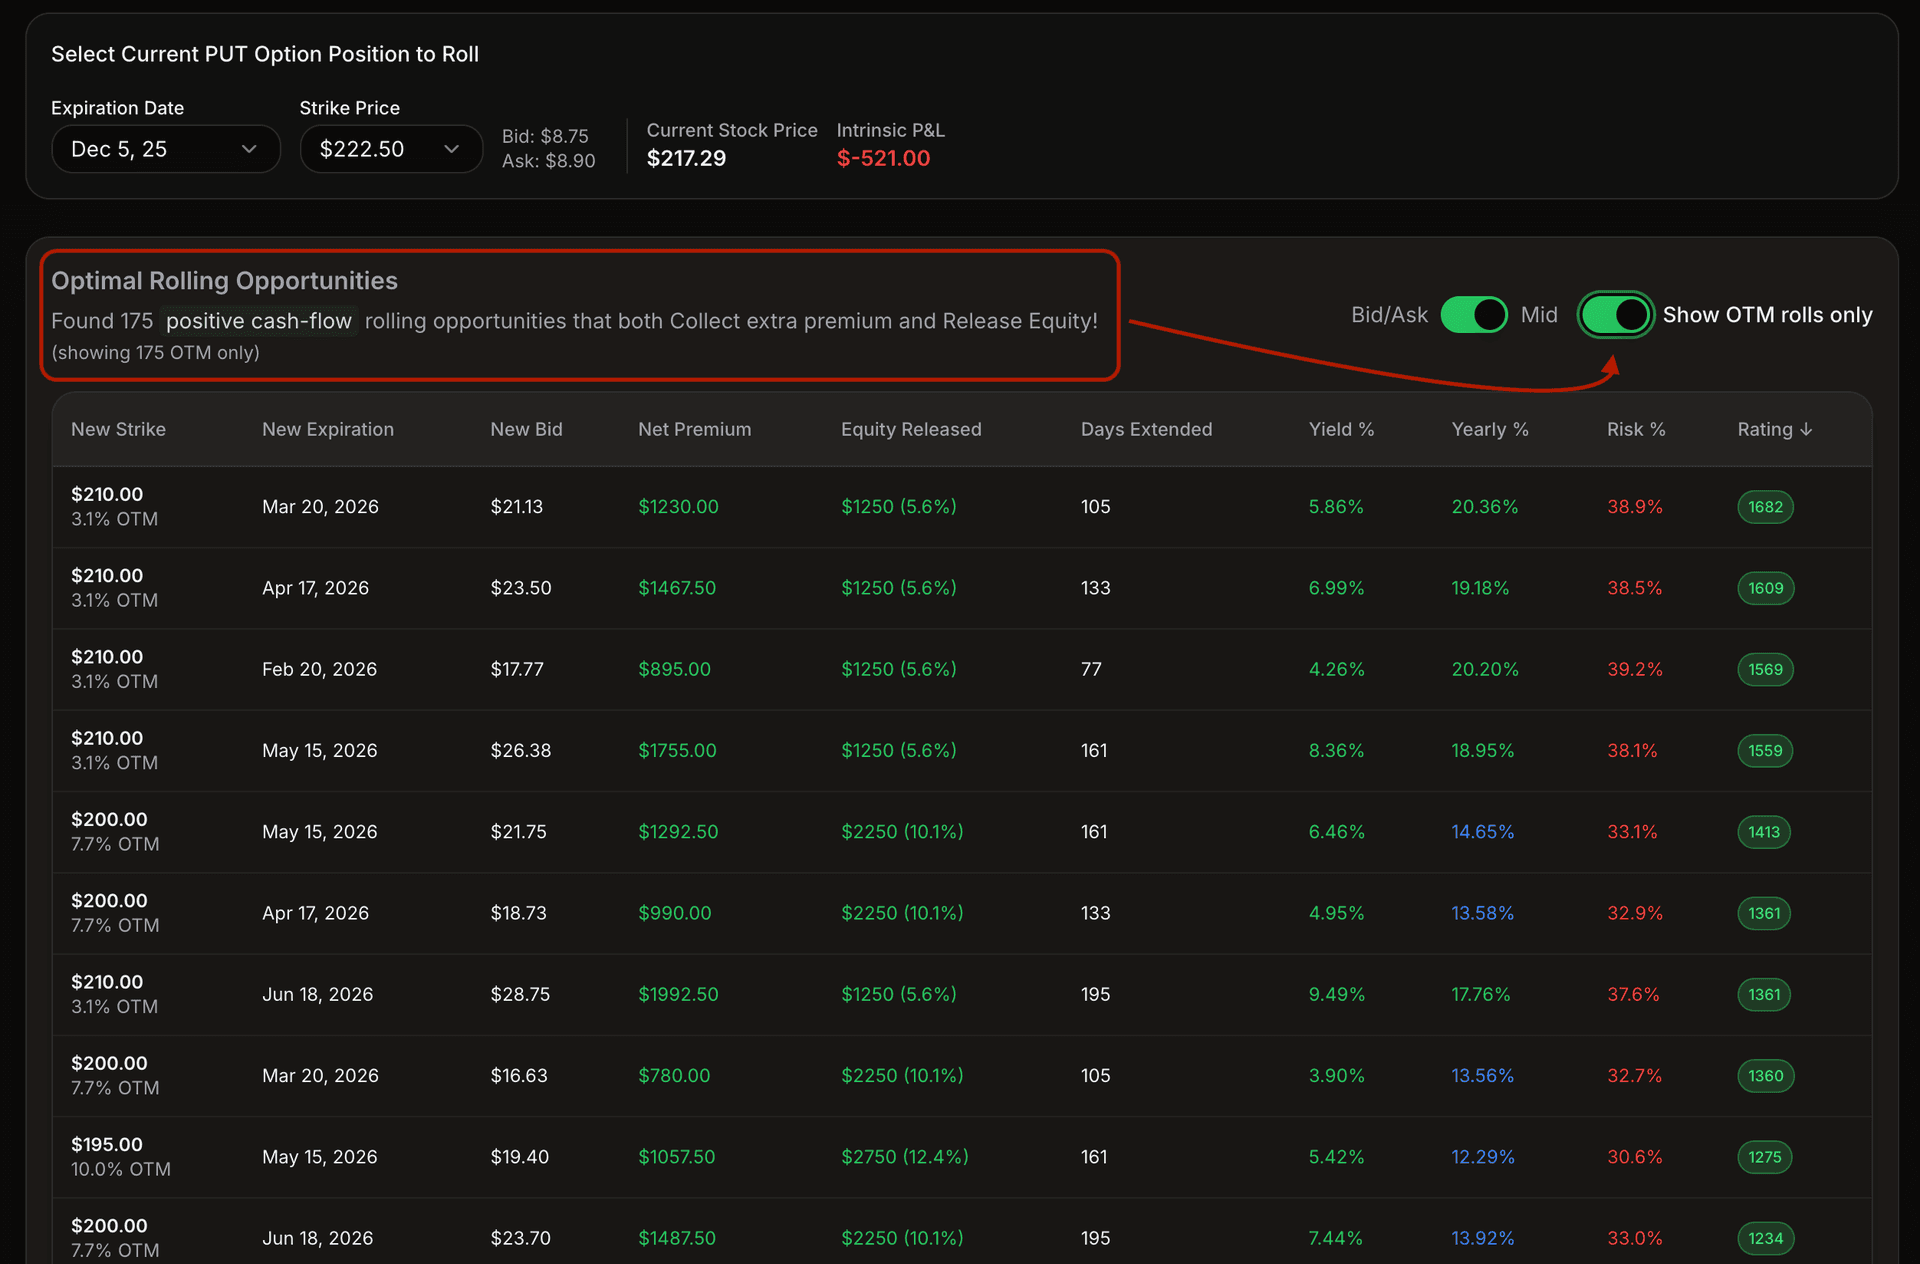Click the highlighted positive cash-flow label
This screenshot has width=1920, height=1264.
pos(258,321)
